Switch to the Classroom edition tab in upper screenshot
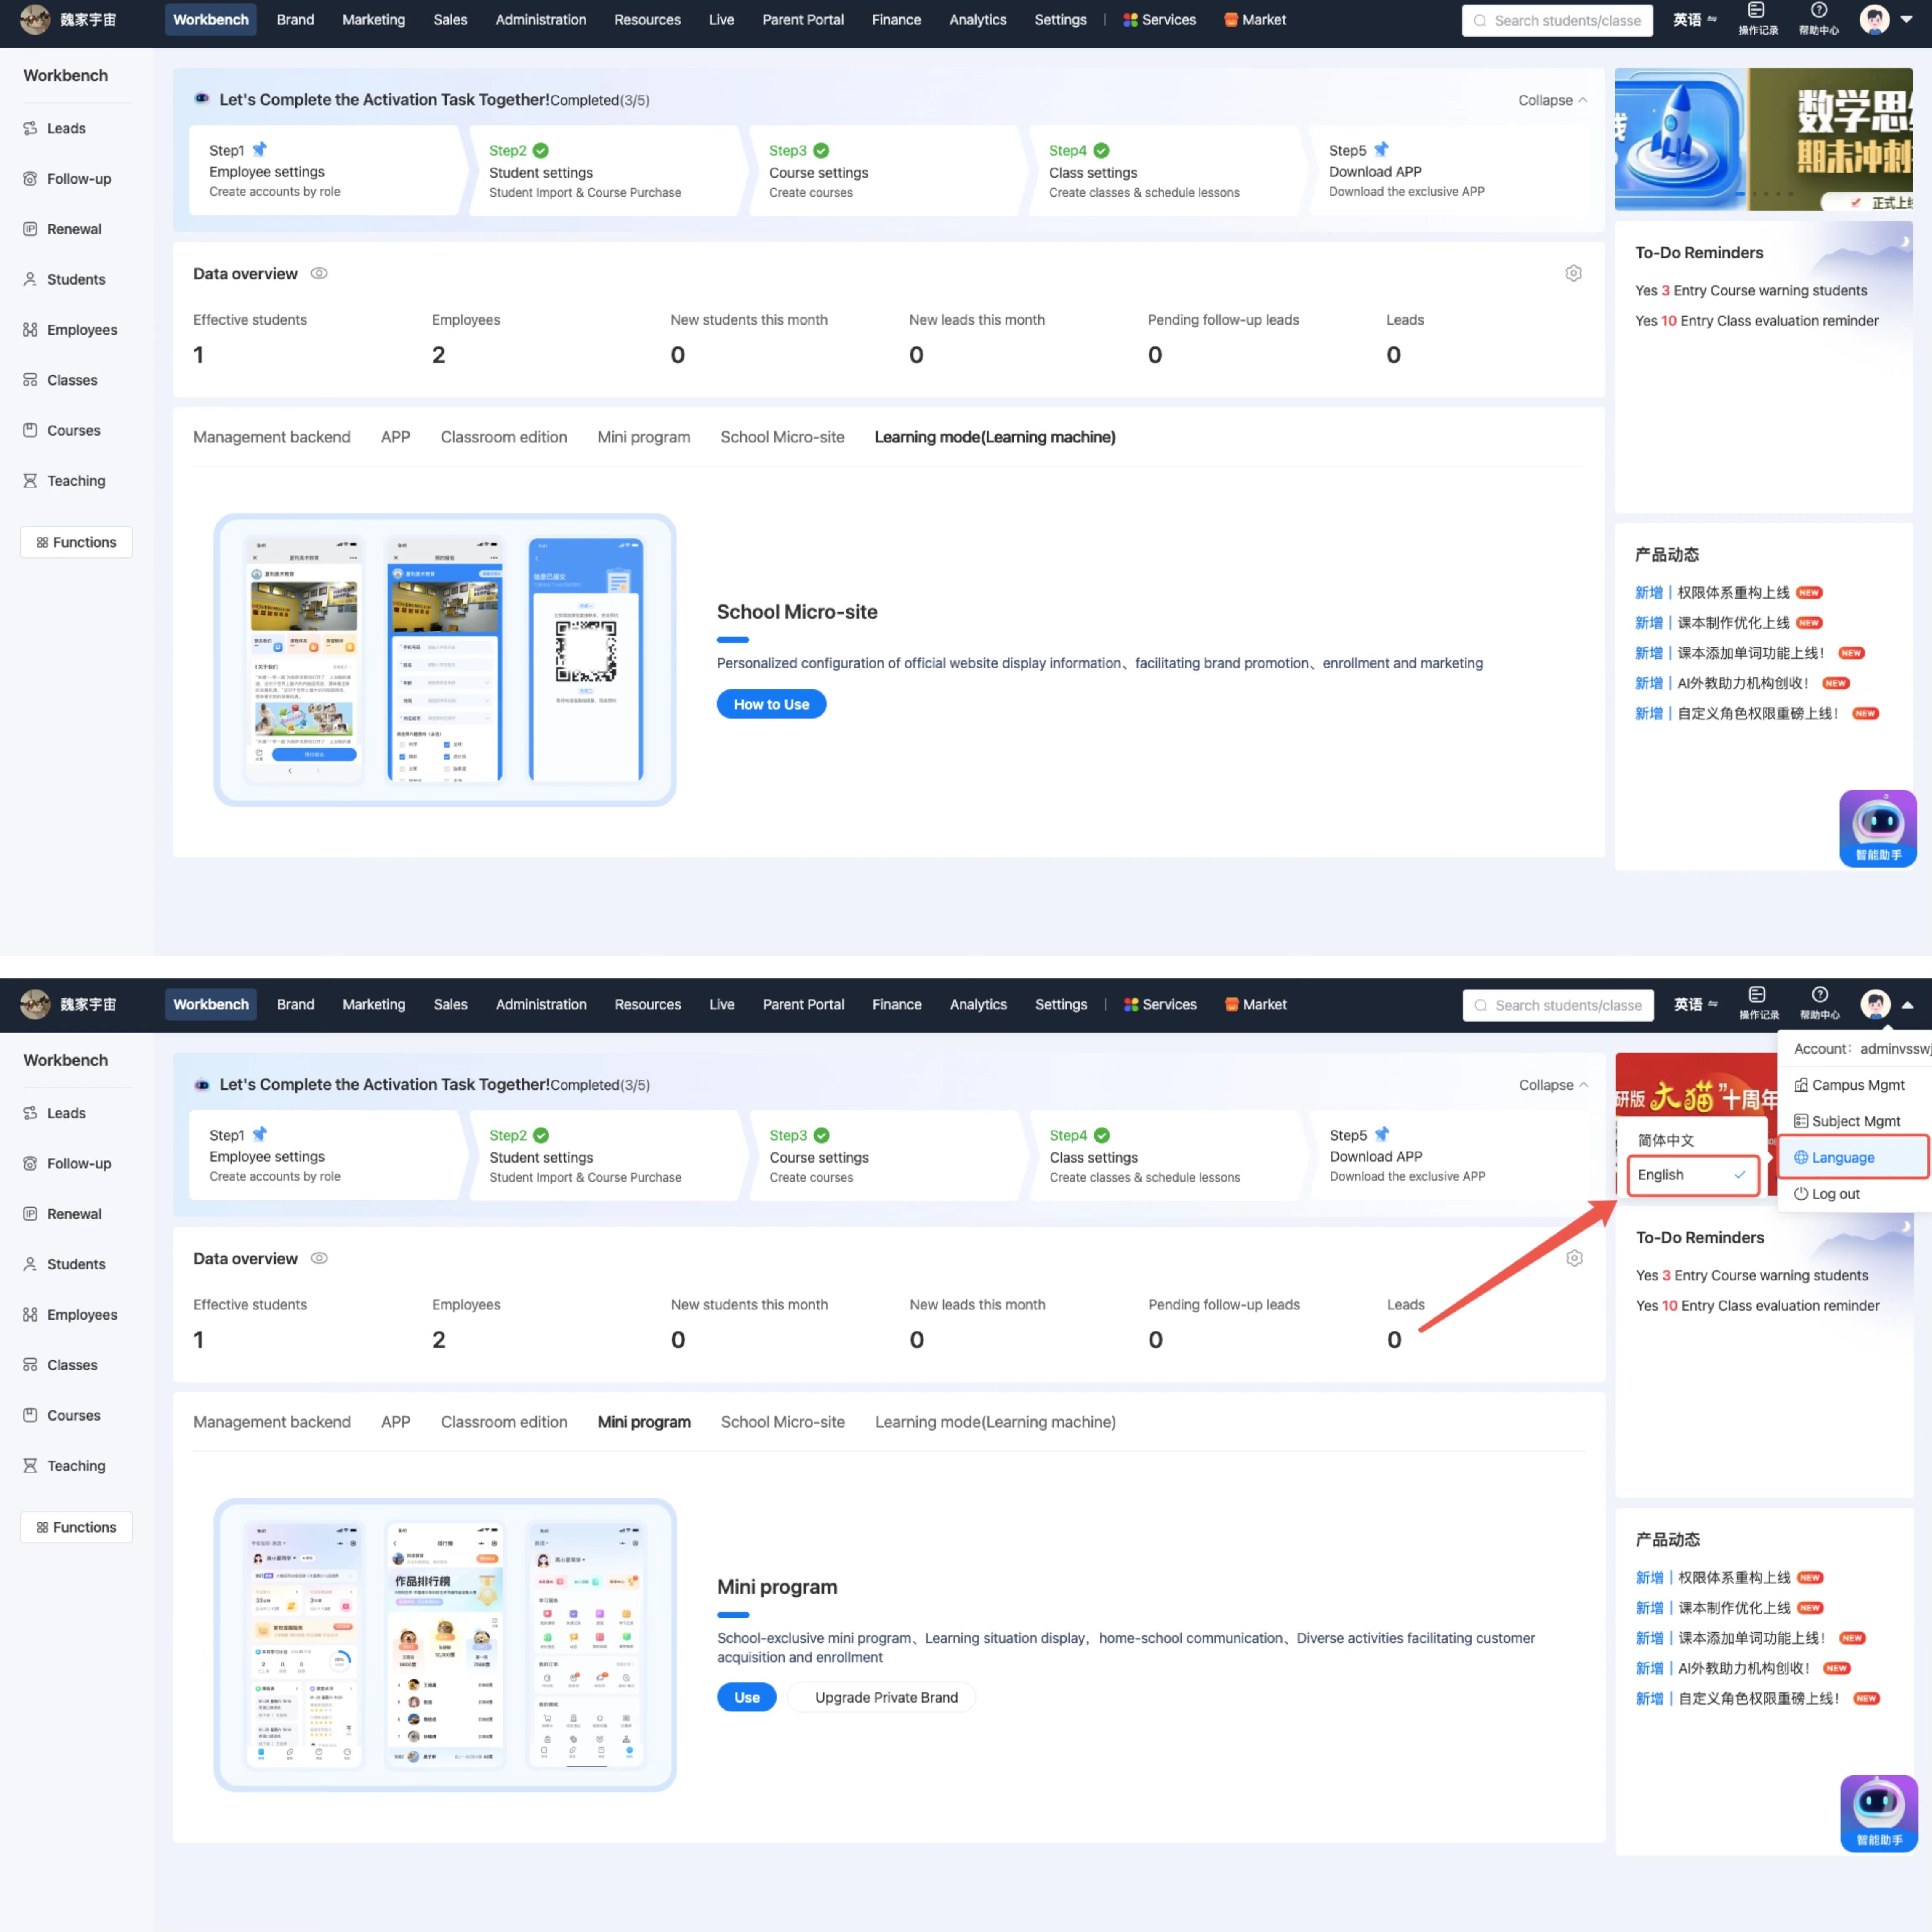 point(504,437)
